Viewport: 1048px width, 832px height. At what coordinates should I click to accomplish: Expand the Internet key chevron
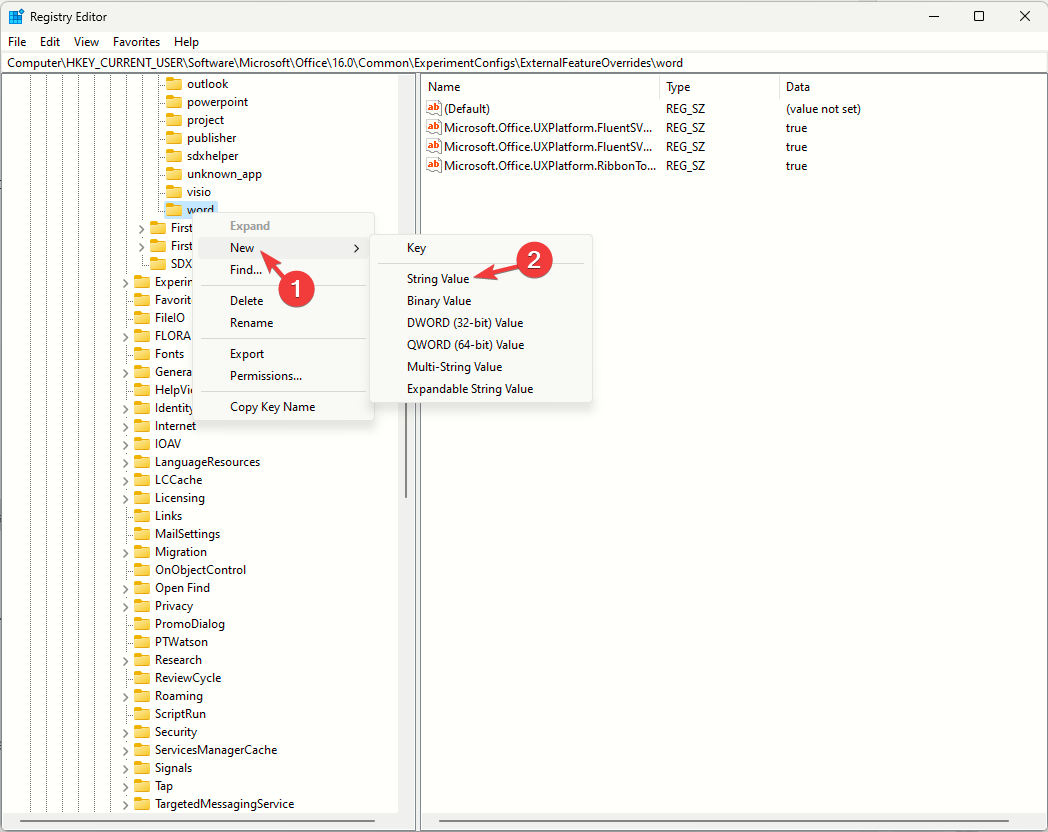[126, 426]
